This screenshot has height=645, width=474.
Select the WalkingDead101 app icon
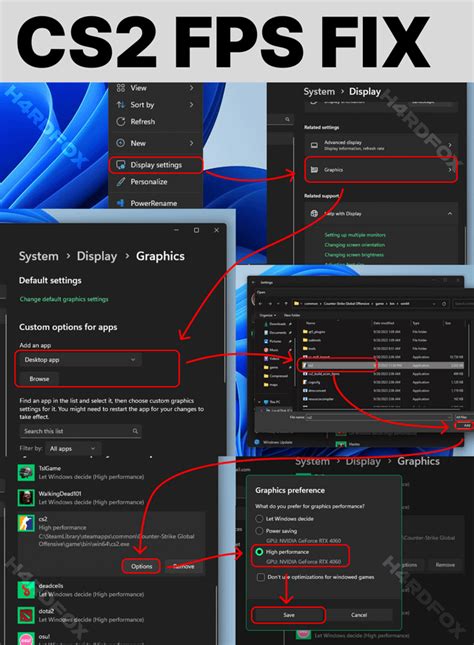tap(26, 498)
